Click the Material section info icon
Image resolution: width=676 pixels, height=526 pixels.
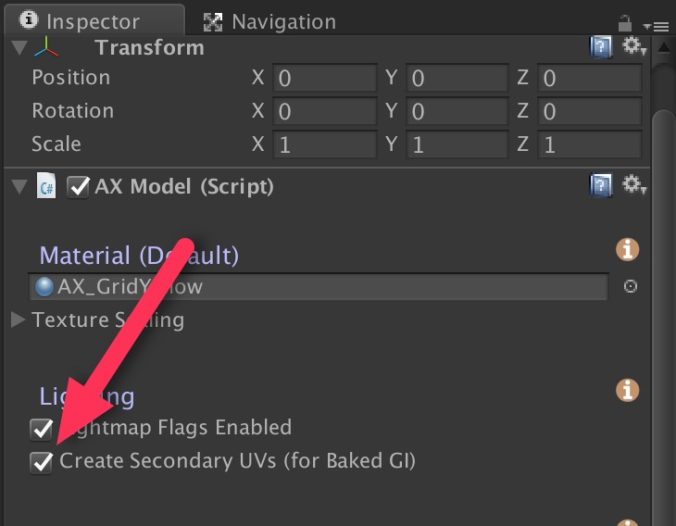point(627,250)
